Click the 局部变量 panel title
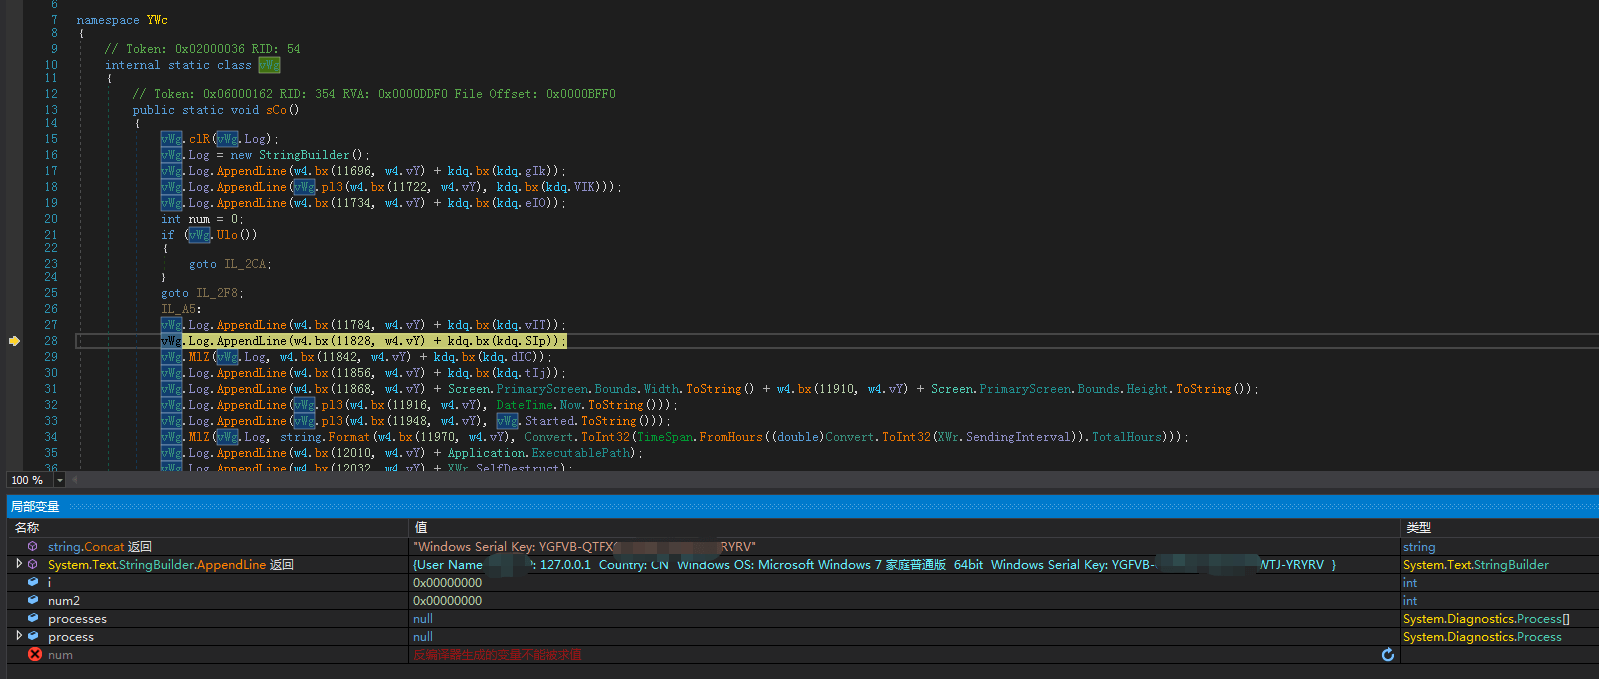The width and height of the screenshot is (1599, 679). (35, 507)
